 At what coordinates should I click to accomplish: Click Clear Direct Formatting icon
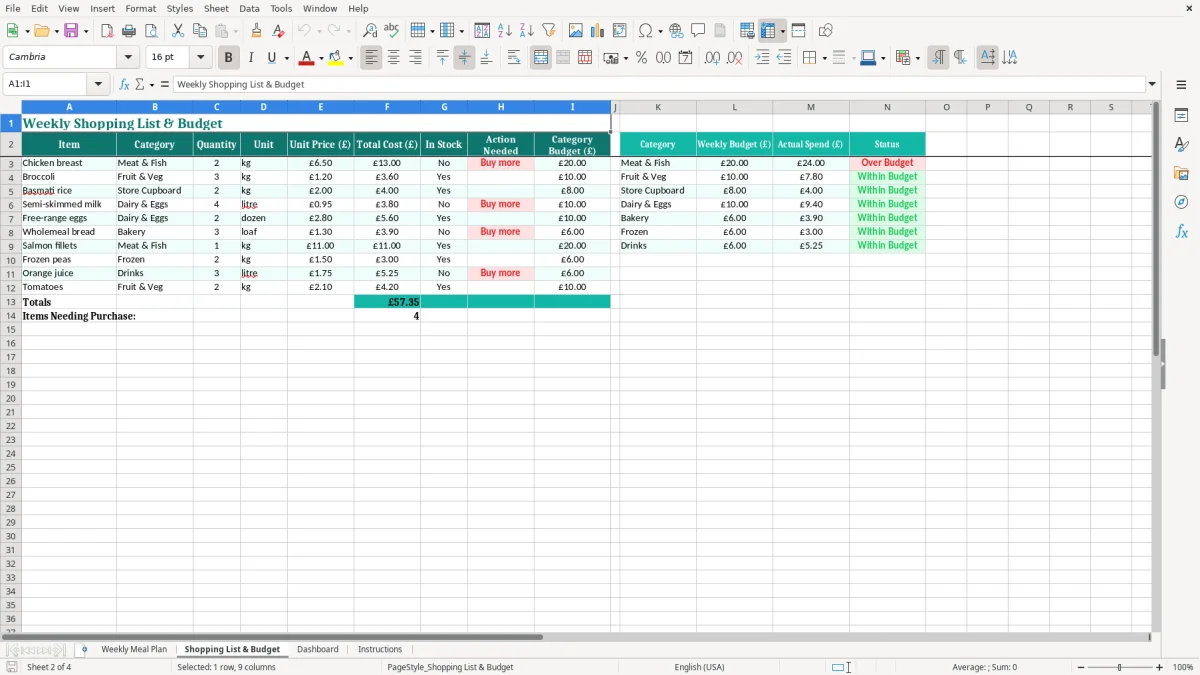279,31
